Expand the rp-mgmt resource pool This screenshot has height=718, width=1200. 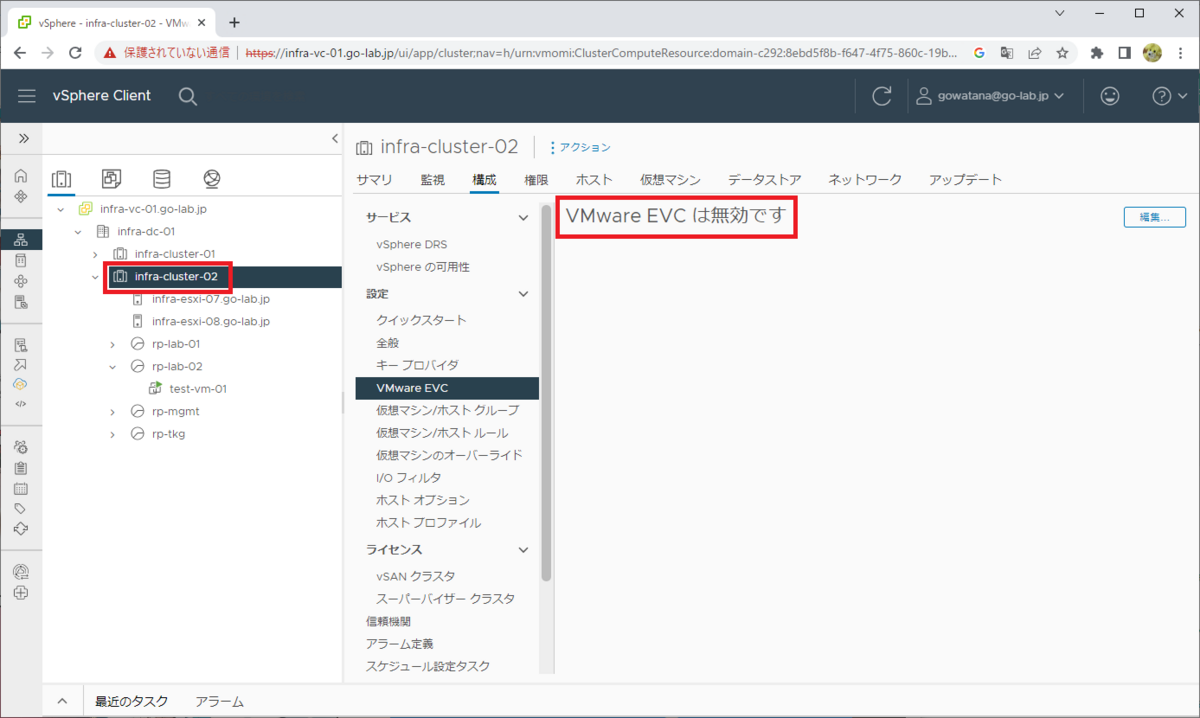click(113, 411)
